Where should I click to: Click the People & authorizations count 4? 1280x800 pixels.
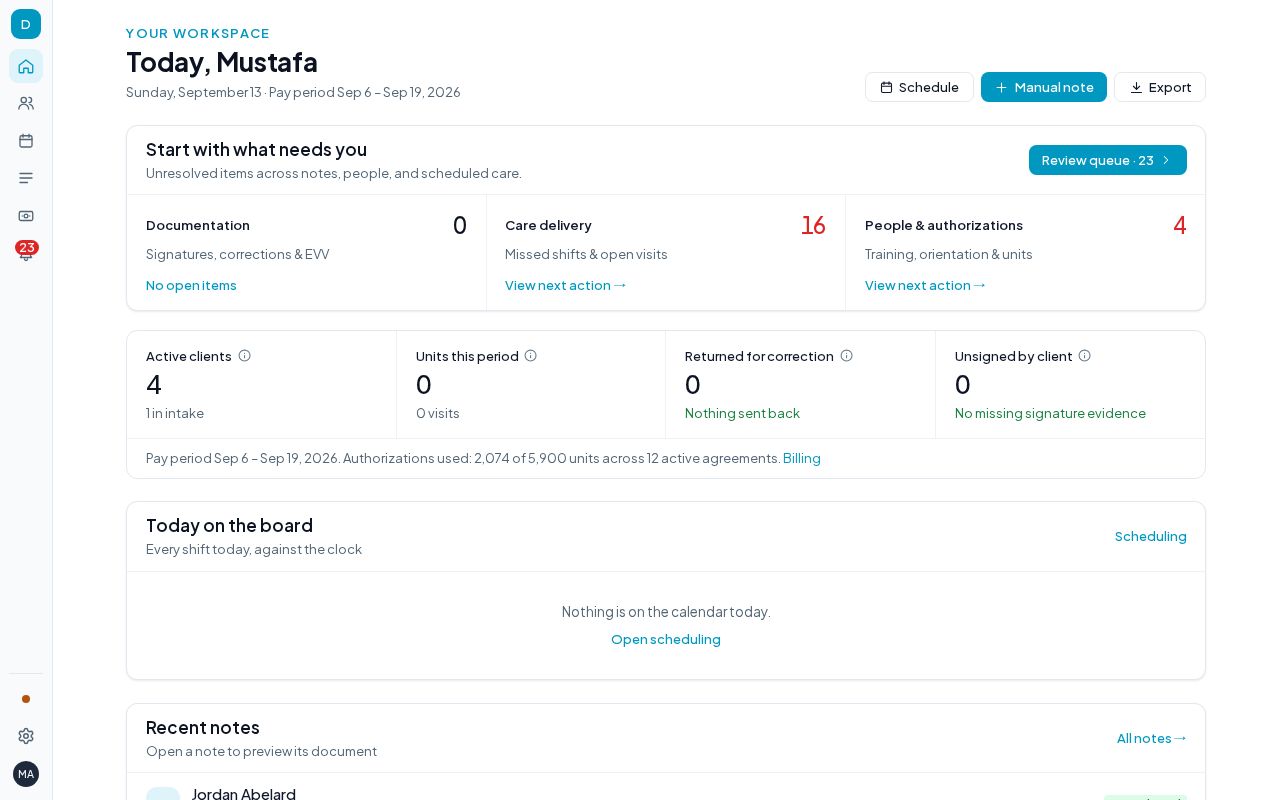click(x=1180, y=225)
